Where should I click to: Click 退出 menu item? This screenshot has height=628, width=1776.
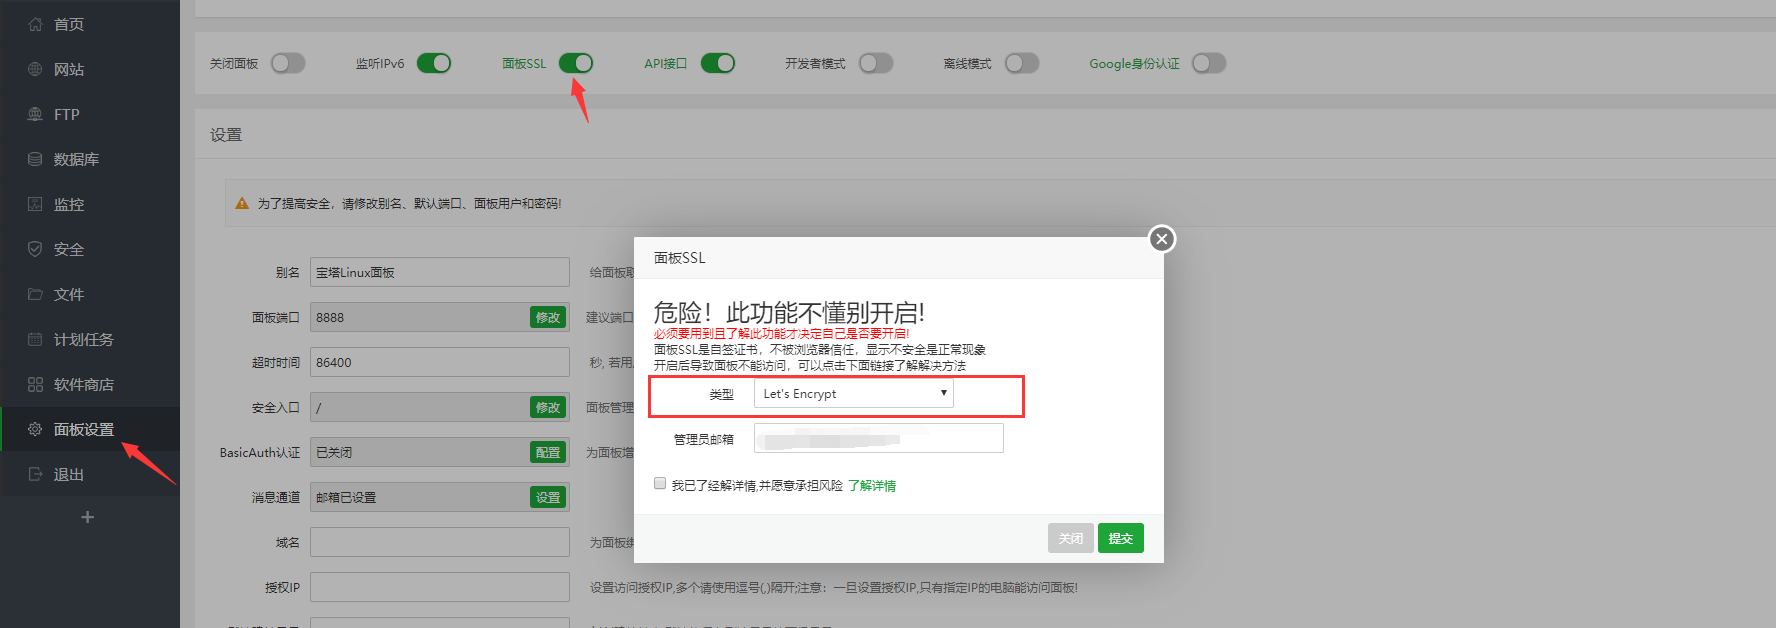[69, 474]
